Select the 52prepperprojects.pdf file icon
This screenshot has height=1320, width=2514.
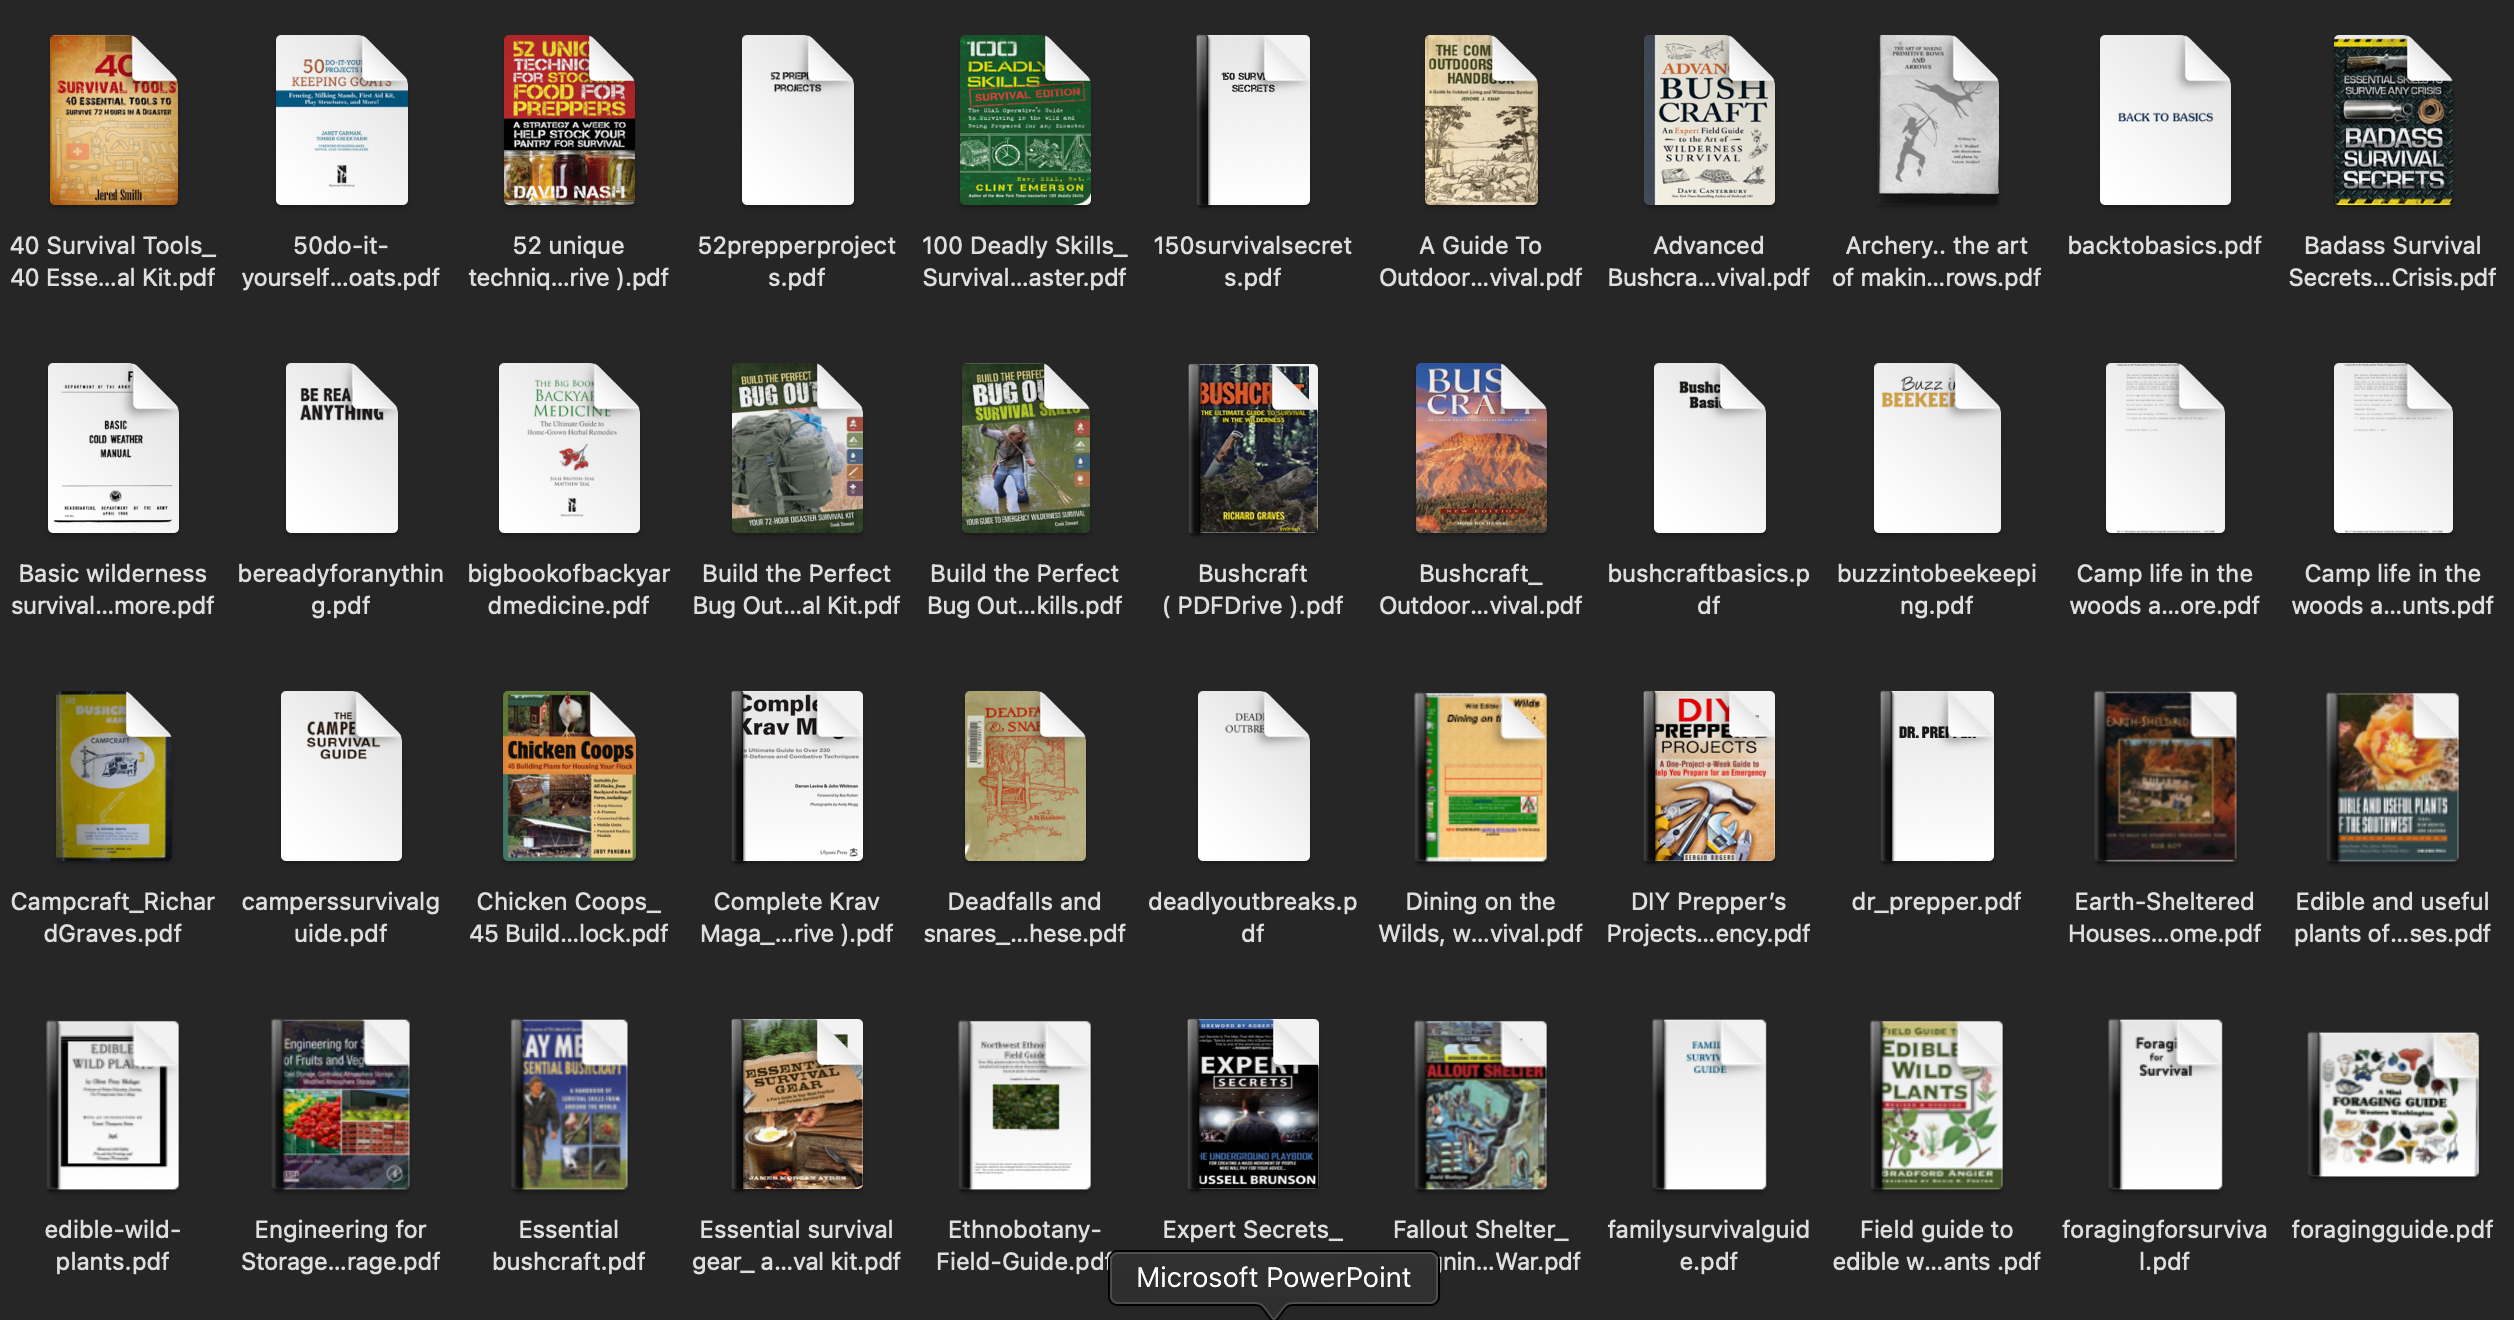click(x=797, y=120)
